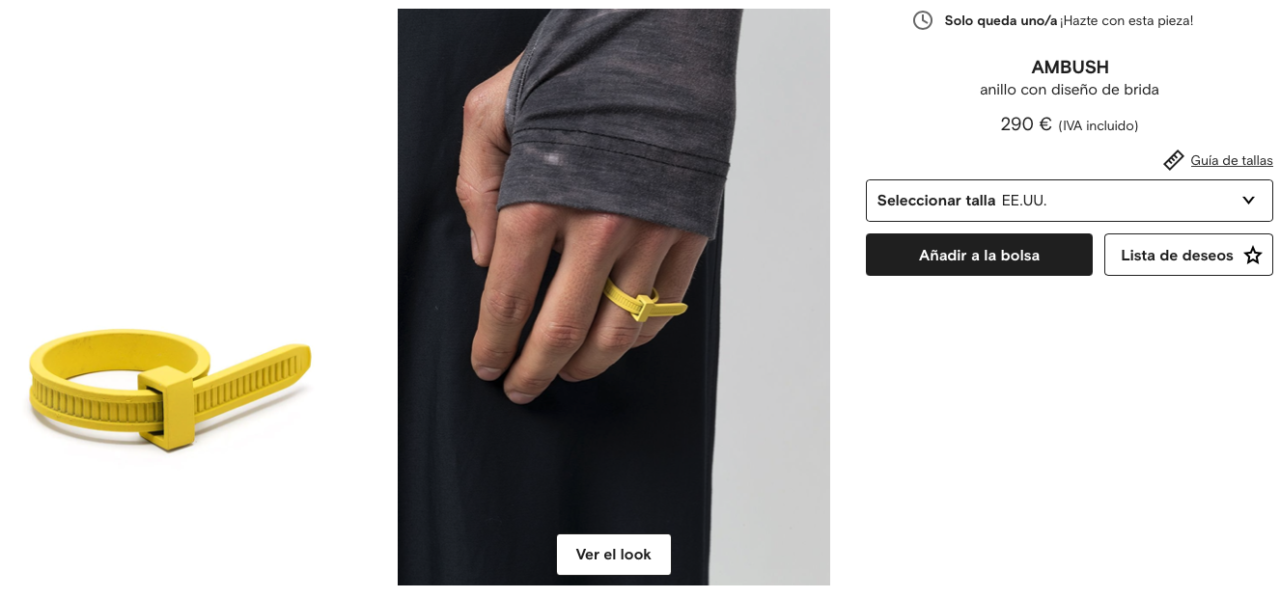Click the Solo queda uno/a stock notice
The height and width of the screenshot is (598, 1280).
1000,20
